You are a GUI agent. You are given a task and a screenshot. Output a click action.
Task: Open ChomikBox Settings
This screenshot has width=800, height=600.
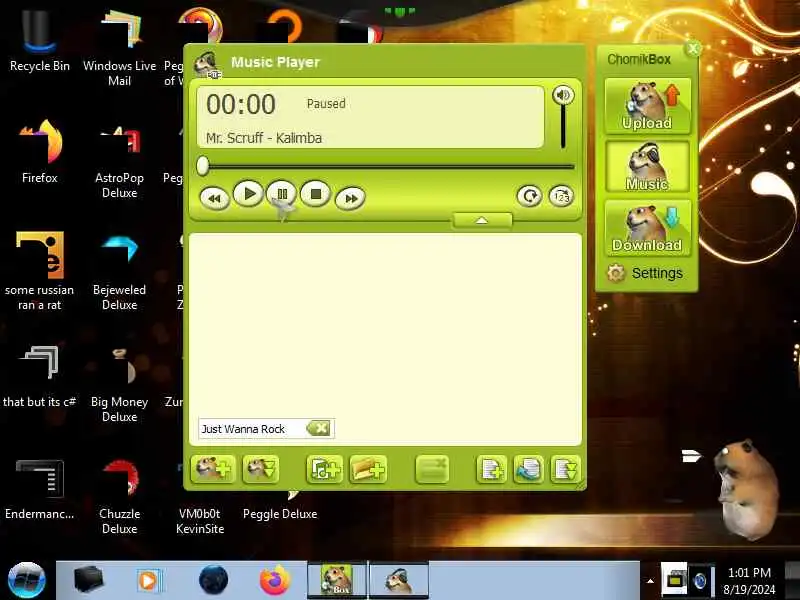point(645,273)
